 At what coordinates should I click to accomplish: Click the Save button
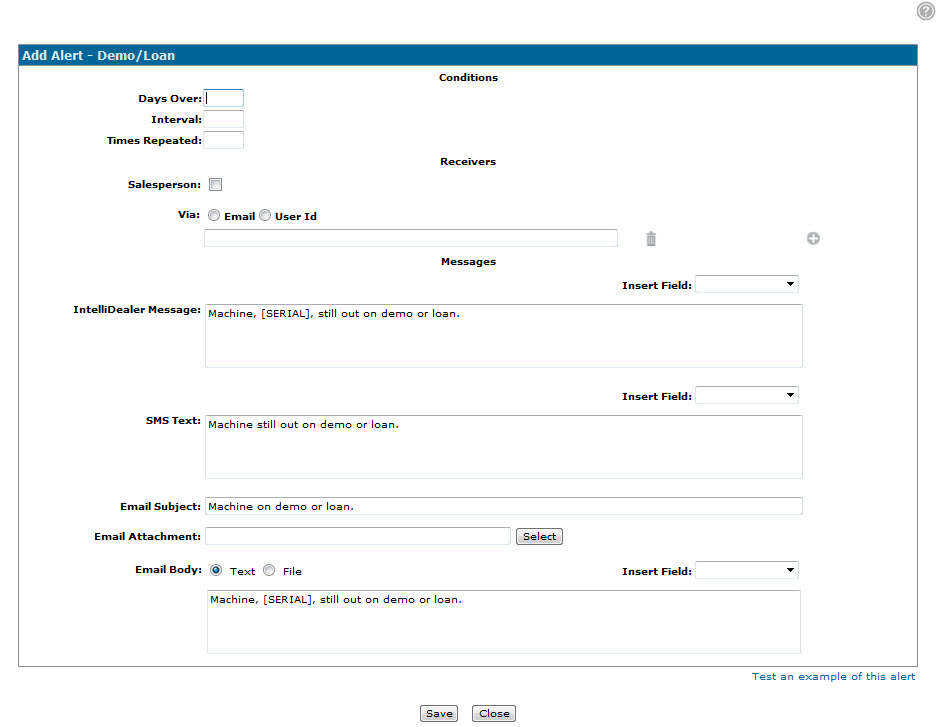(x=439, y=713)
